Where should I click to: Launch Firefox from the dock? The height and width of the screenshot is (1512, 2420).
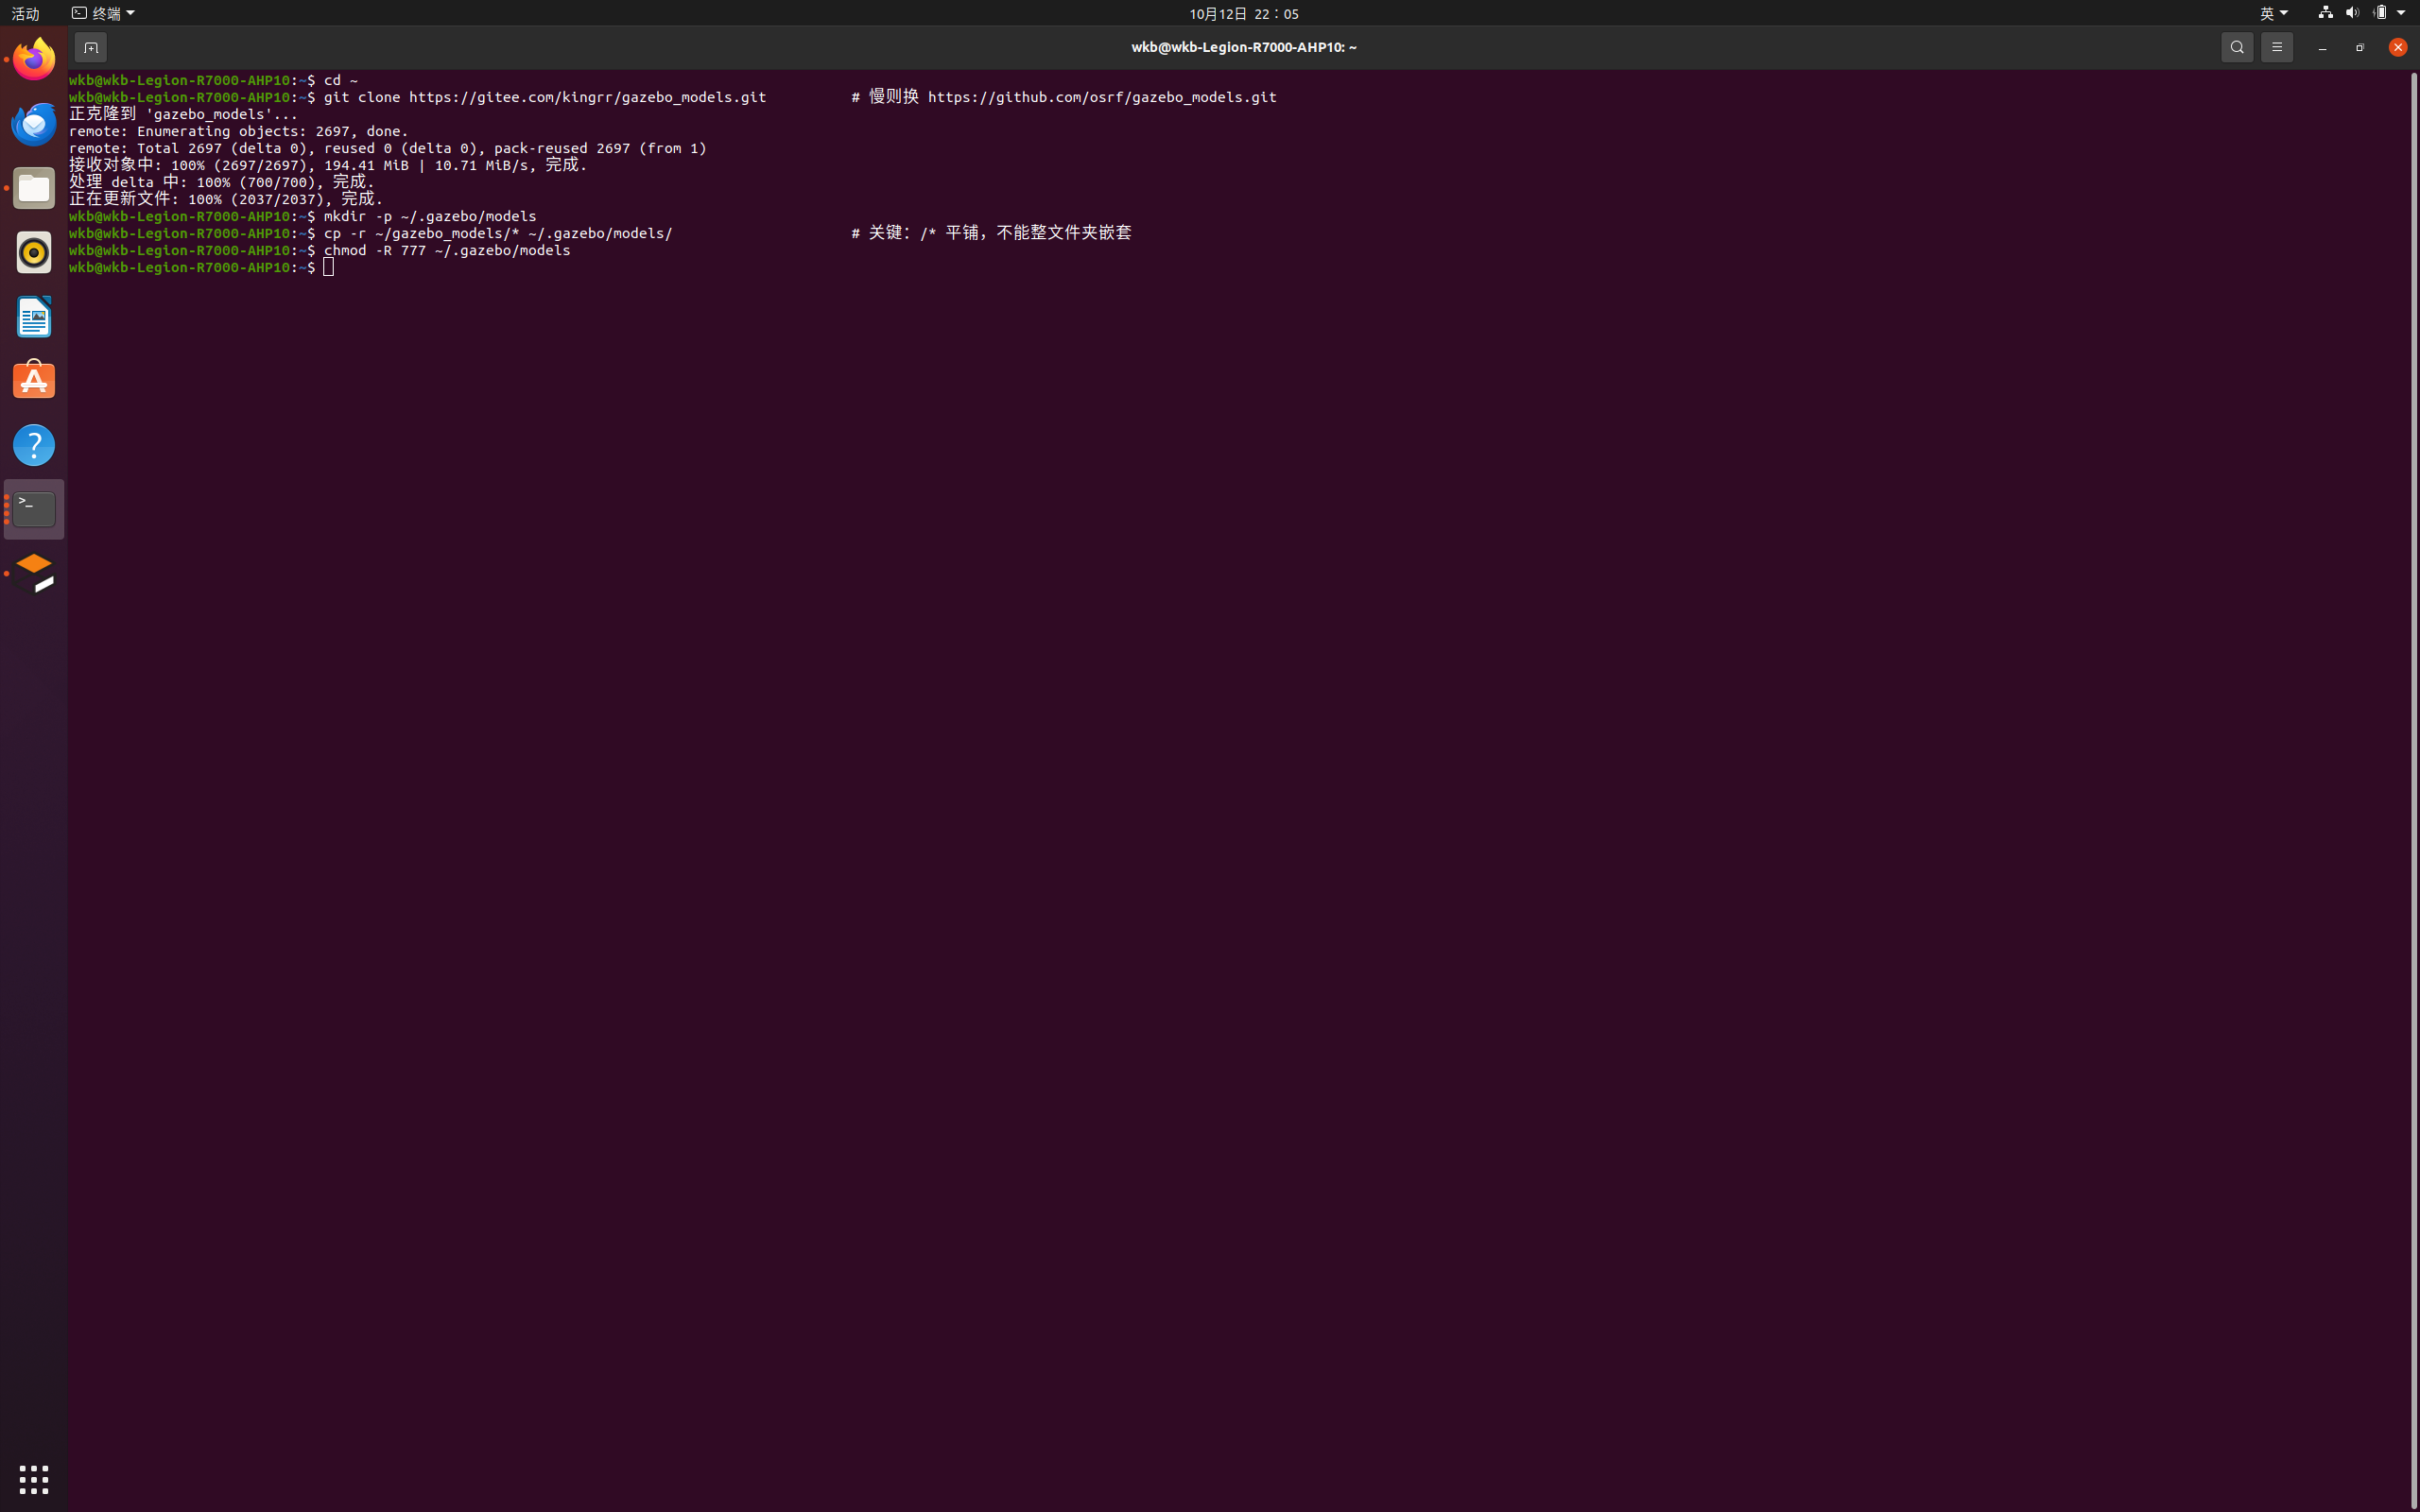34,59
